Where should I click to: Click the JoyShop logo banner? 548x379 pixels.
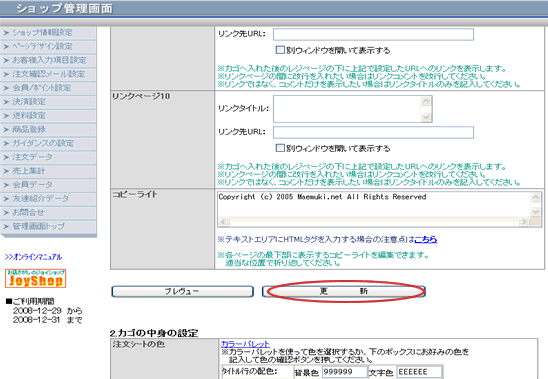pos(35,278)
